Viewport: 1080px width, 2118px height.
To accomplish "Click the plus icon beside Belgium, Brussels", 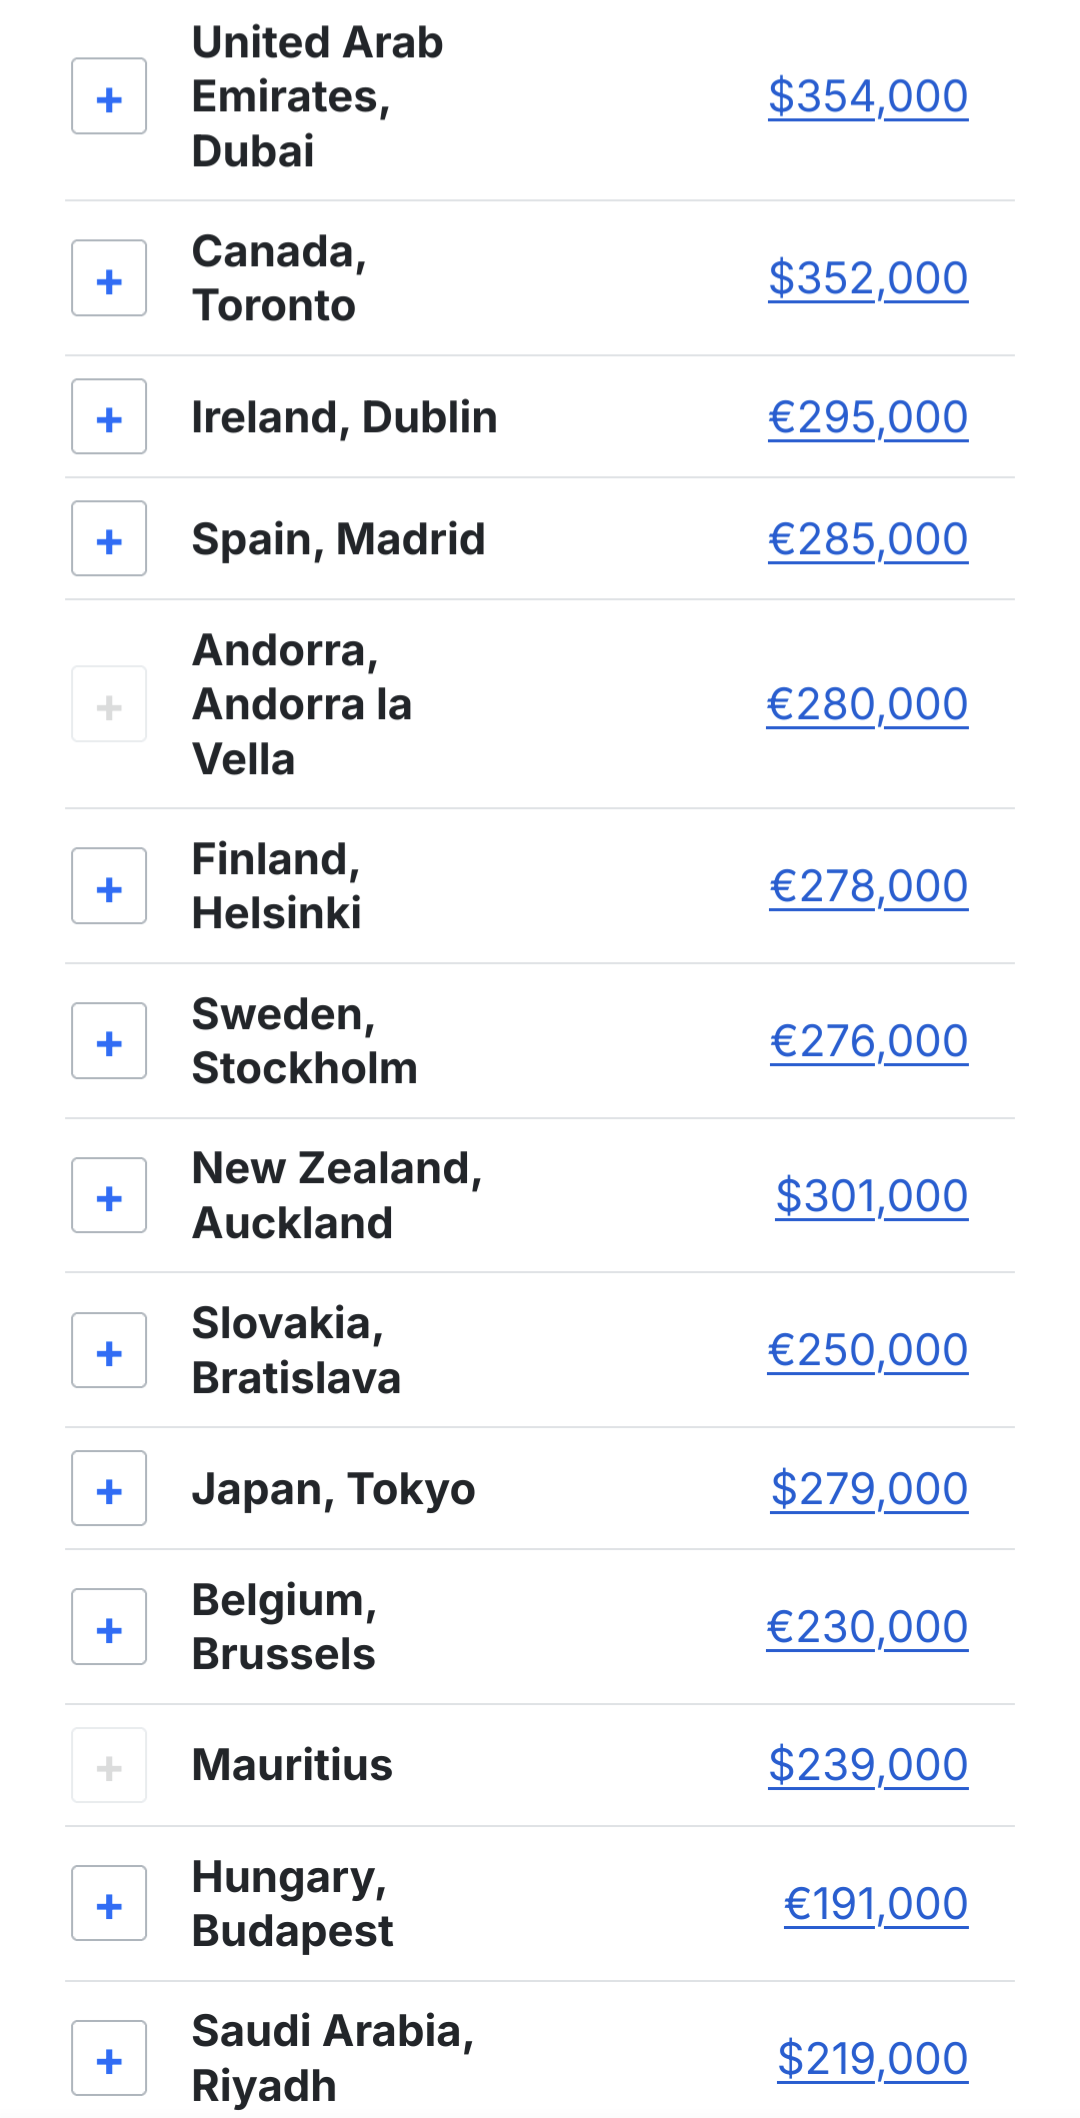I will tap(109, 1628).
